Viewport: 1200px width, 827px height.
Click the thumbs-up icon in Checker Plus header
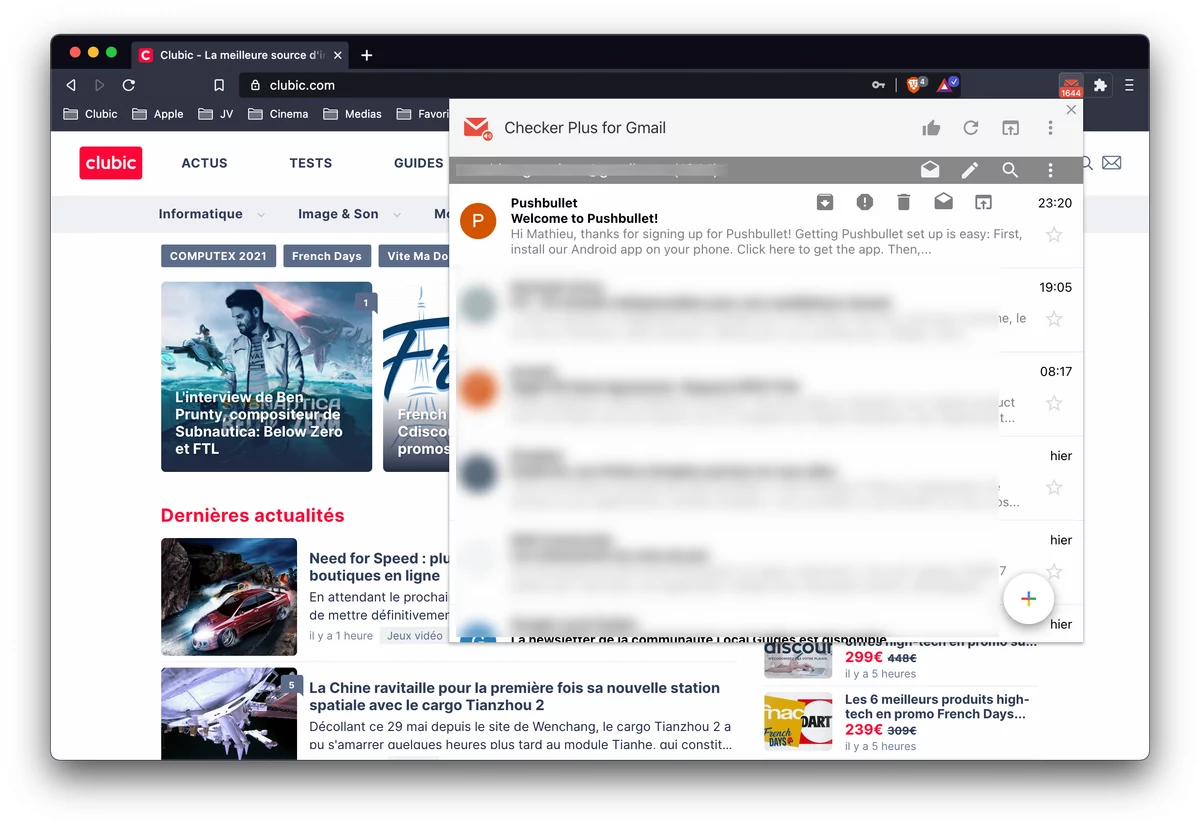point(931,128)
